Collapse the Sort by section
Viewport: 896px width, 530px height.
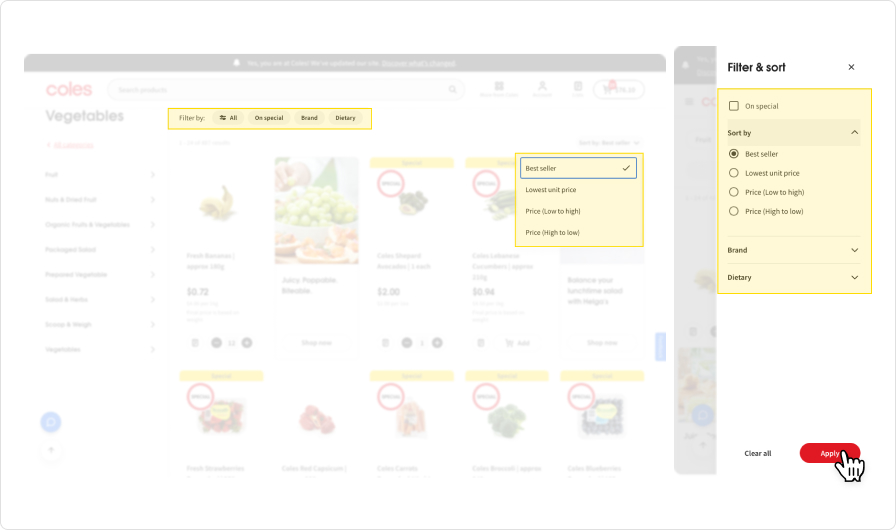[794, 132]
